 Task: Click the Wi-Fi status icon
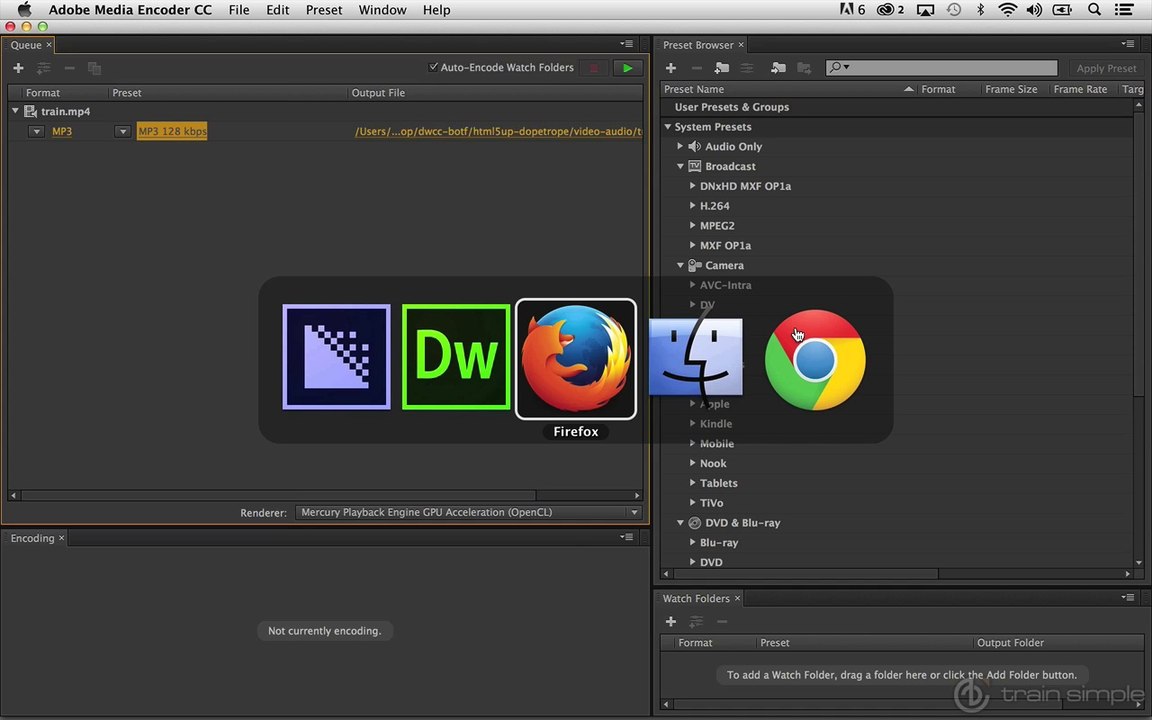click(1007, 10)
